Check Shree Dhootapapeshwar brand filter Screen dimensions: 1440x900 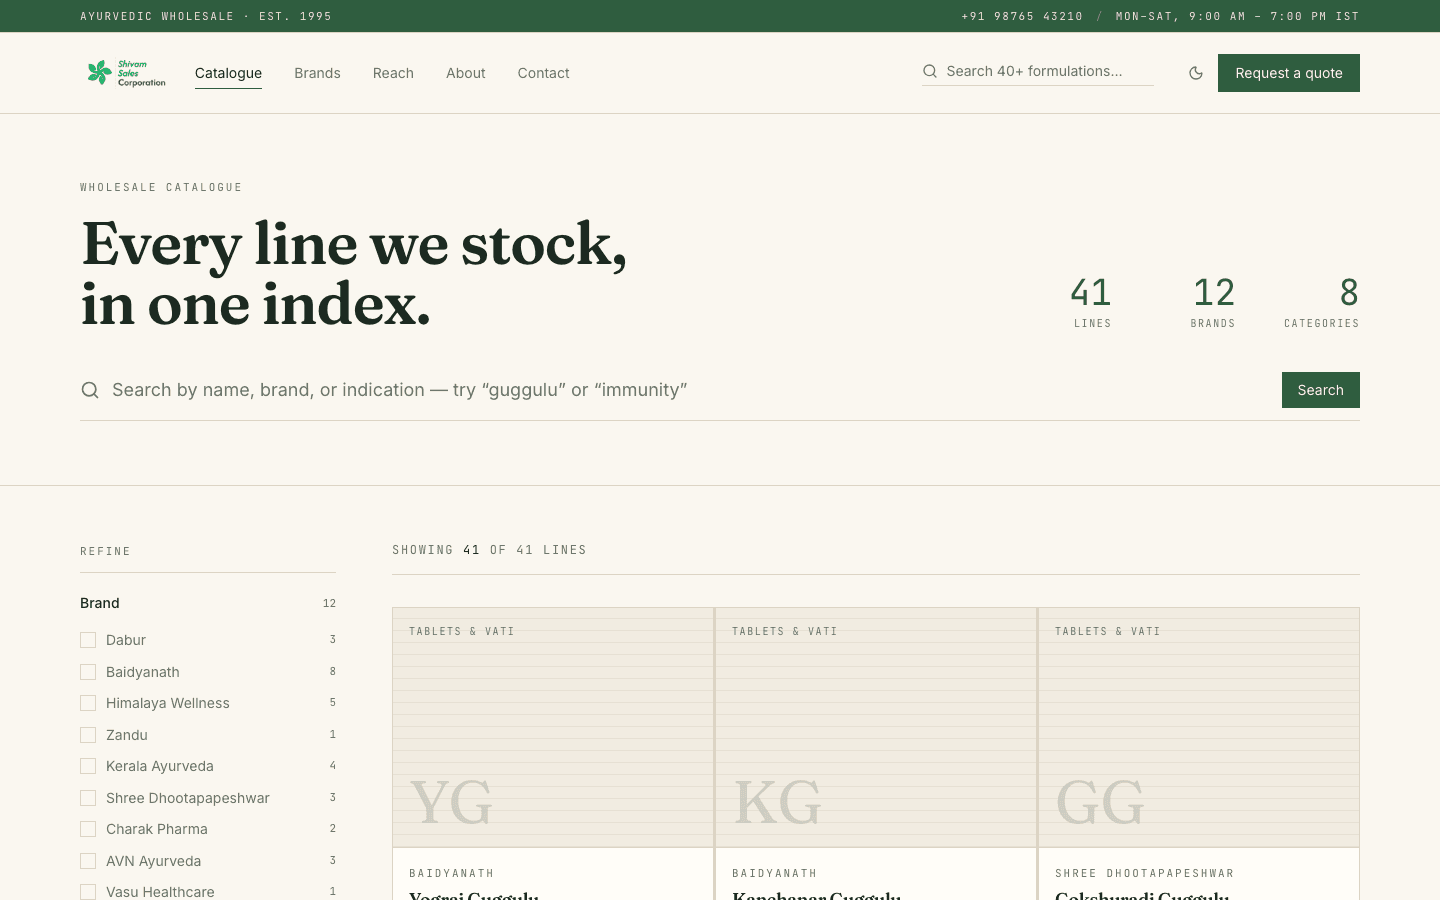point(88,798)
